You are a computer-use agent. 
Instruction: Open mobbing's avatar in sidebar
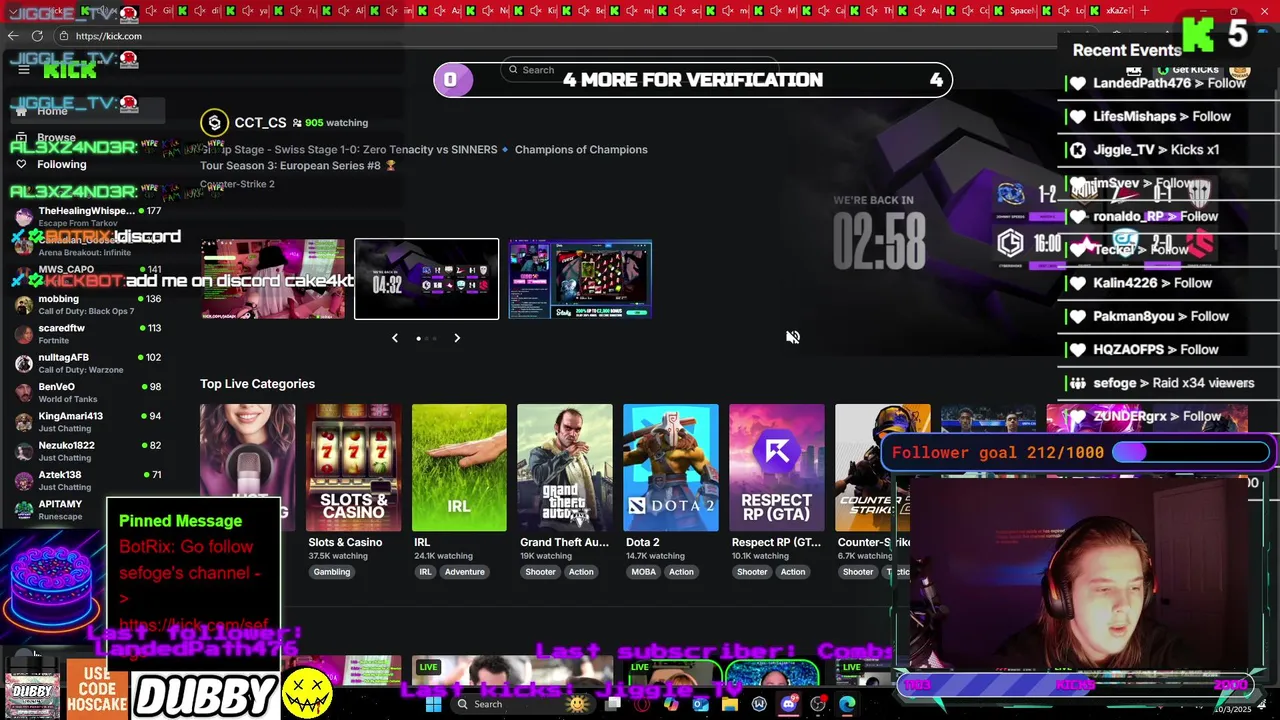coord(24,305)
